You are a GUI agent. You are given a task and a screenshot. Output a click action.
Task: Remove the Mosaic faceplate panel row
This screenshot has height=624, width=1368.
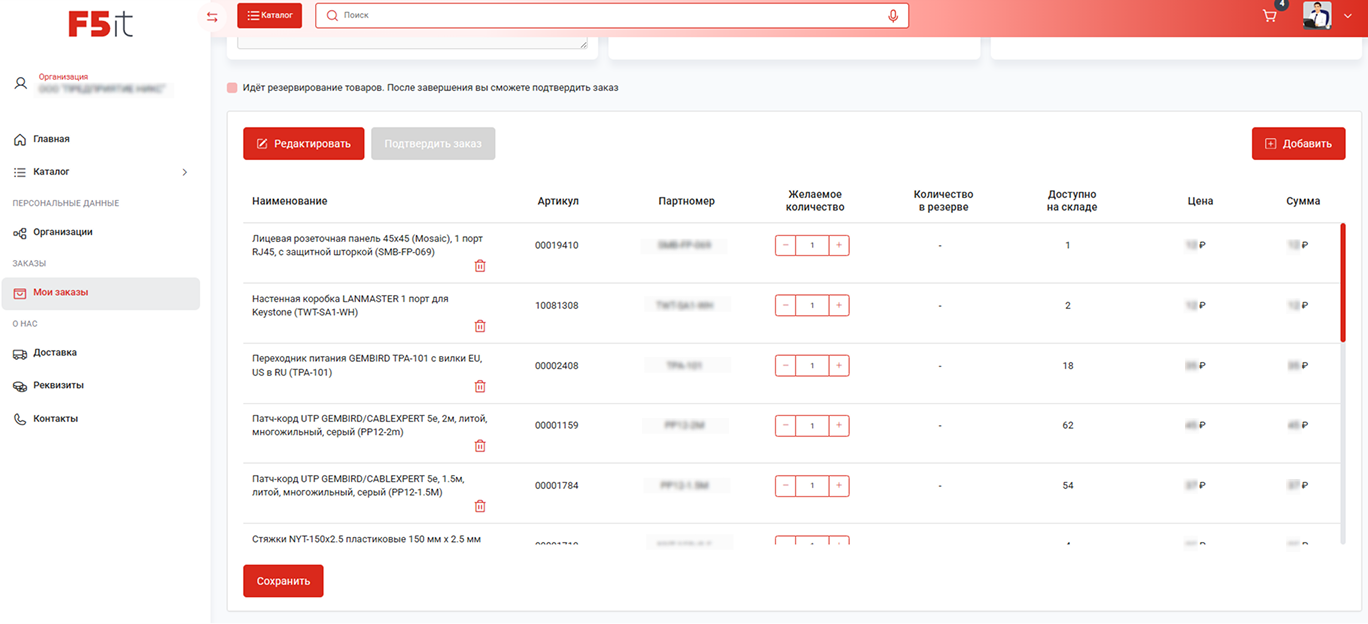click(x=480, y=266)
